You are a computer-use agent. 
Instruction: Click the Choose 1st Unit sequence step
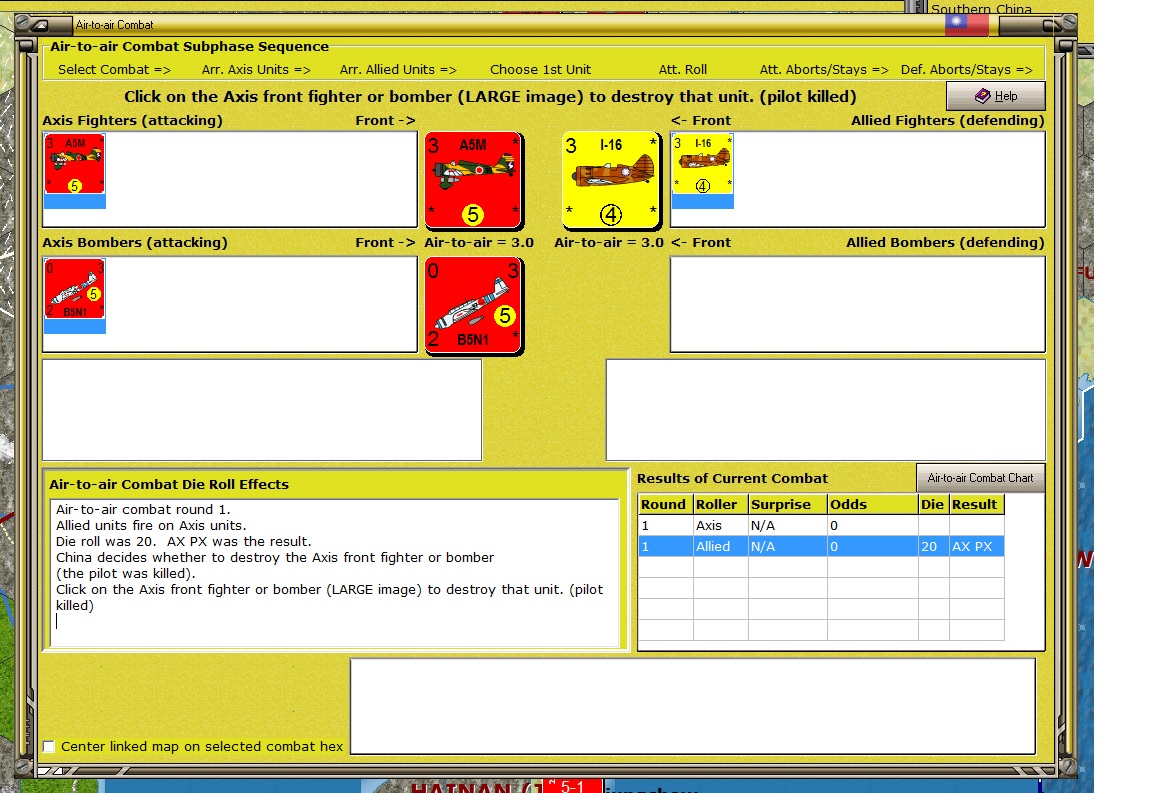pos(540,70)
